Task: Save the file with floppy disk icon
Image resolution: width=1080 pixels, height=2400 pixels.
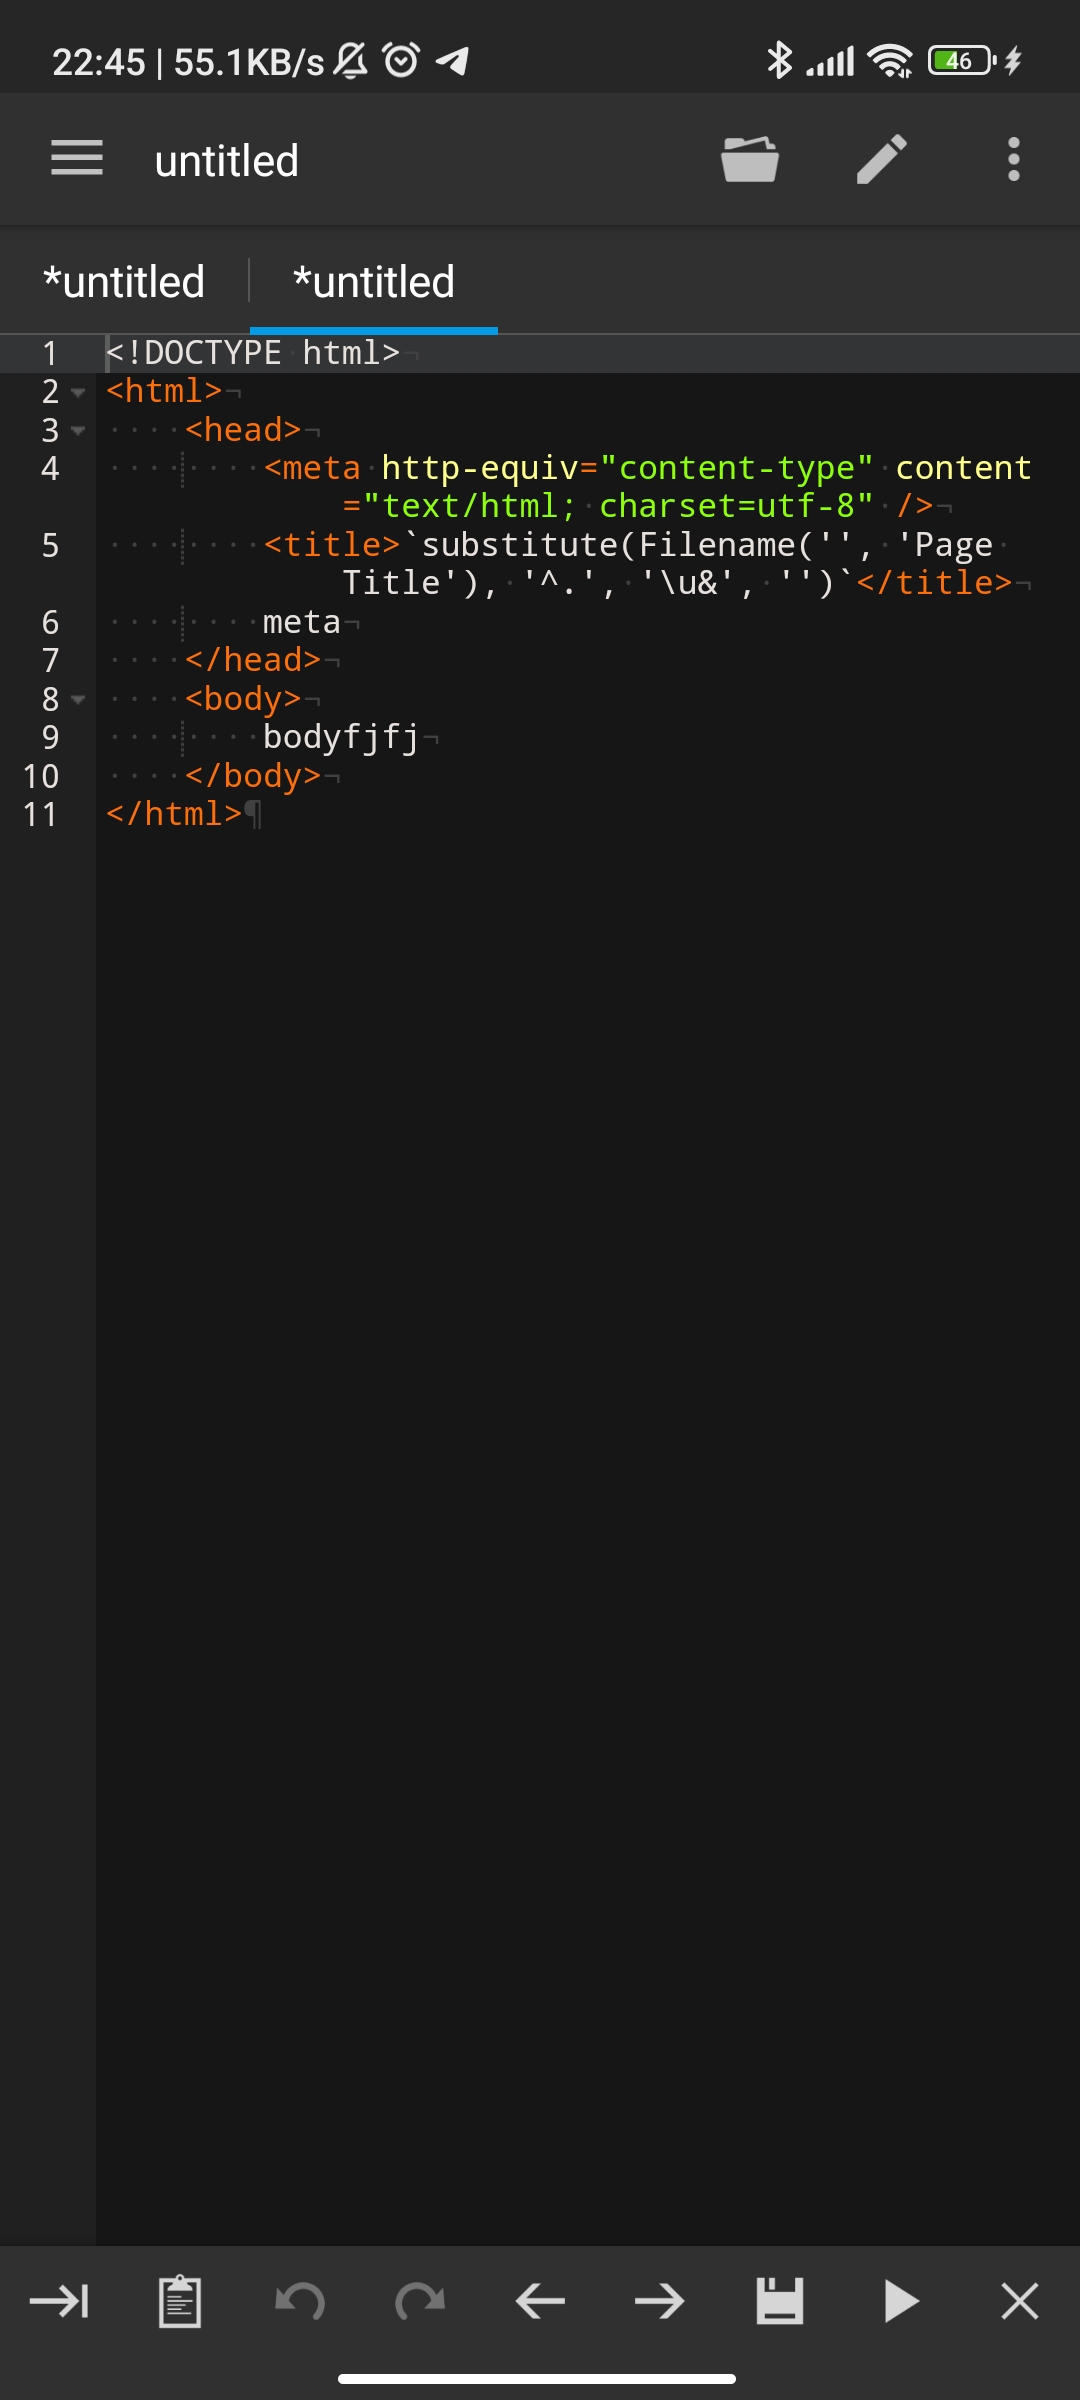Action: tap(780, 2301)
